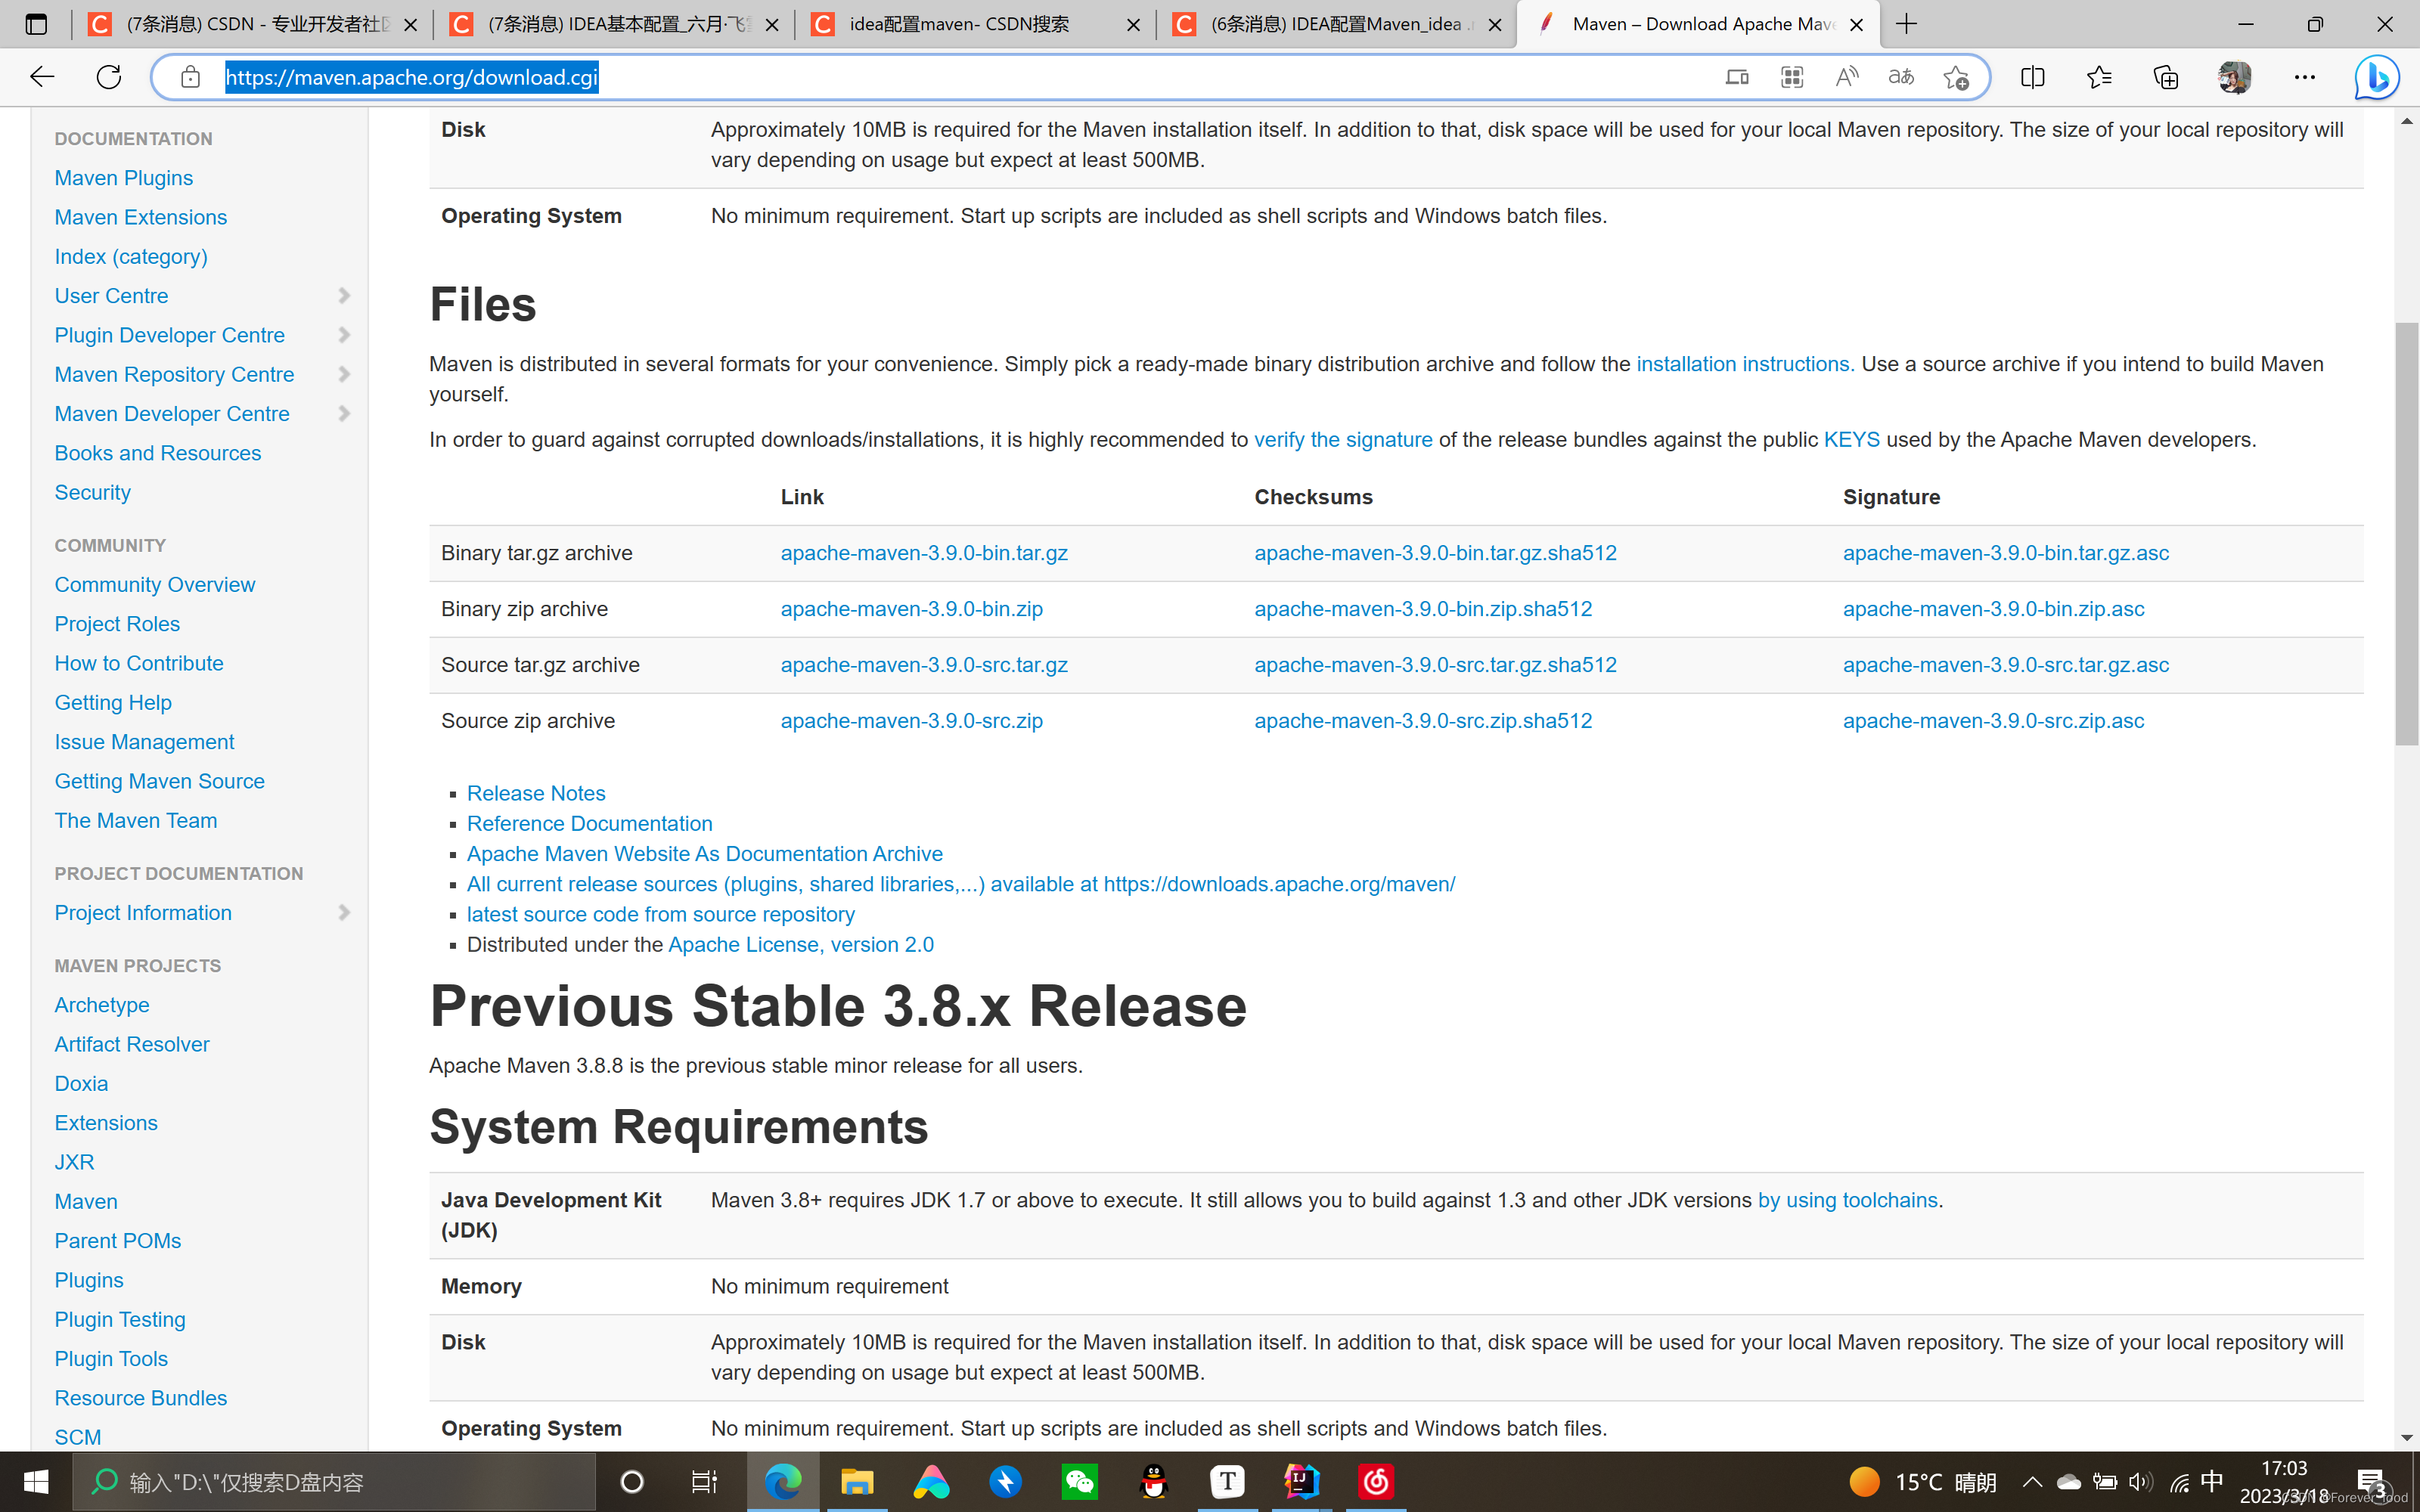Open a new browser tab
2420x1512 pixels.
tap(1907, 24)
